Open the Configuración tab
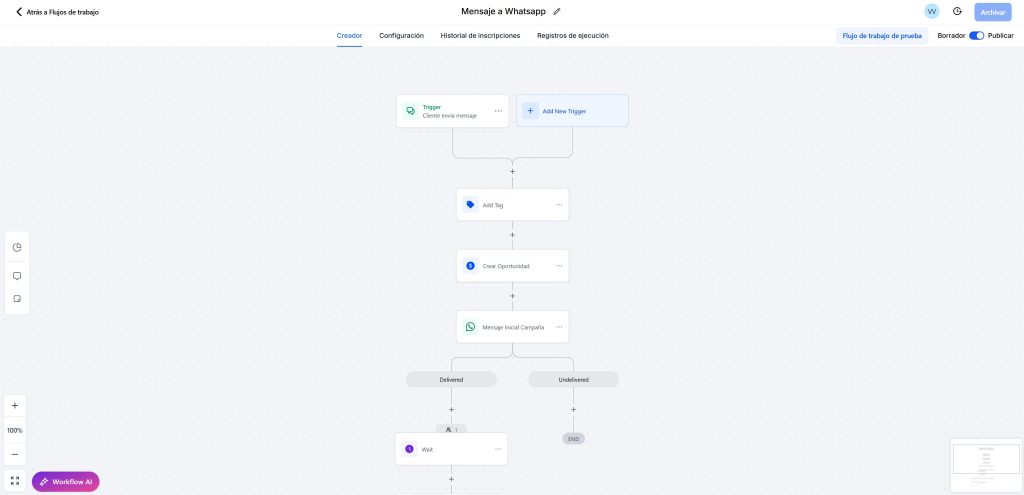 (402, 36)
